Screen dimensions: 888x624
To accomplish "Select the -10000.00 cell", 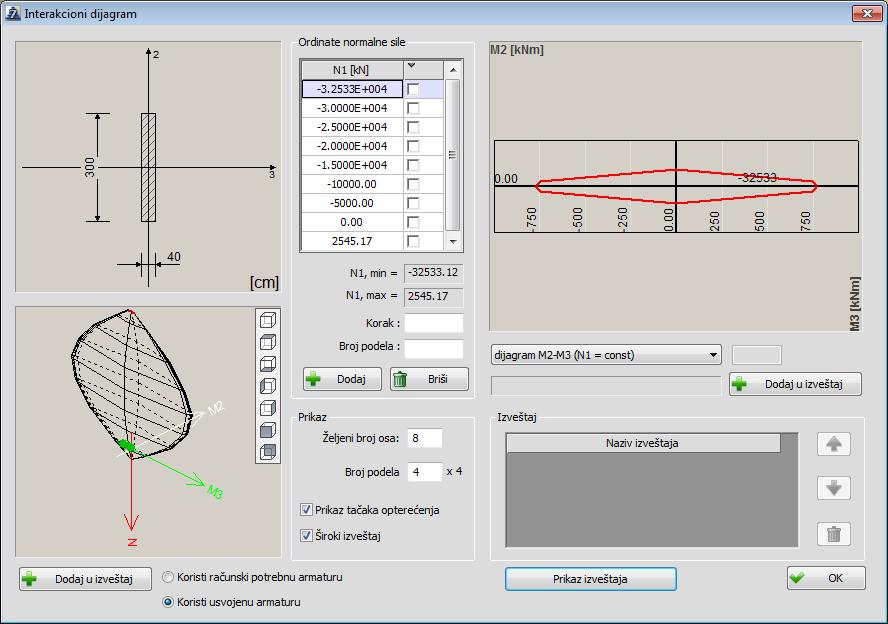I will pos(352,184).
